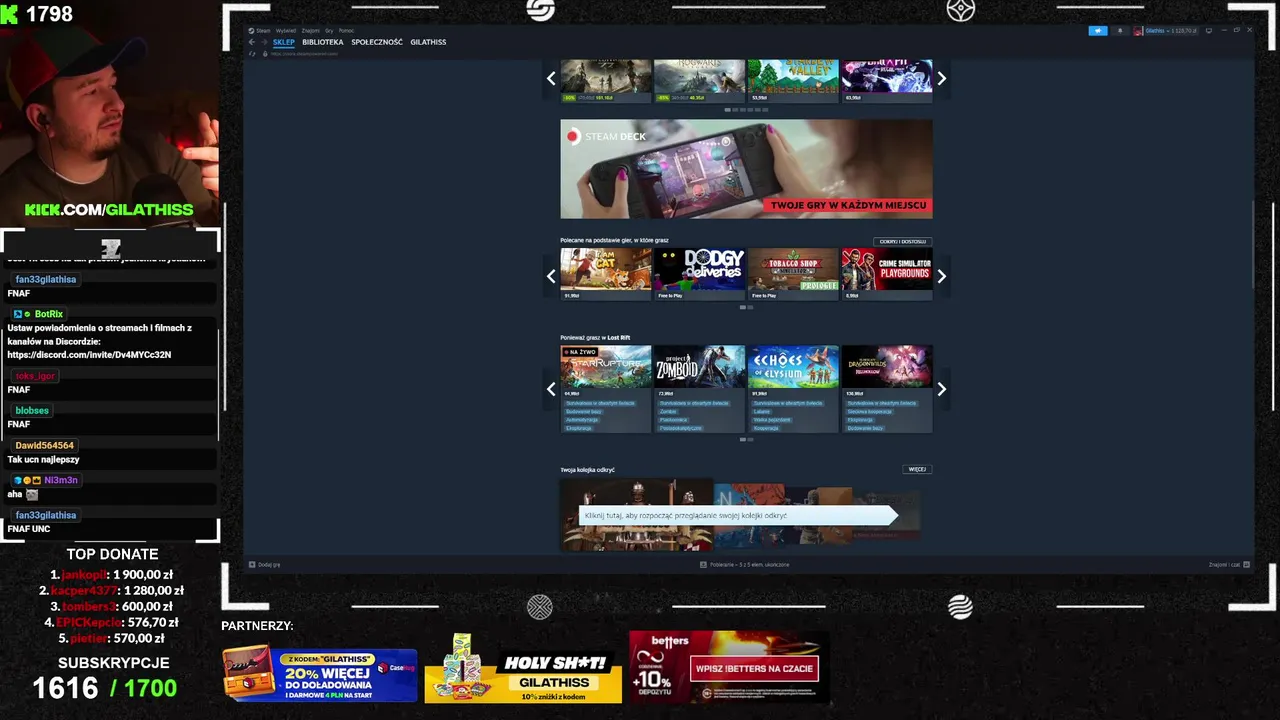The height and width of the screenshot is (720, 1280).
Task: Open the BIBLIOTEKA tab
Action: pyautogui.click(x=322, y=42)
